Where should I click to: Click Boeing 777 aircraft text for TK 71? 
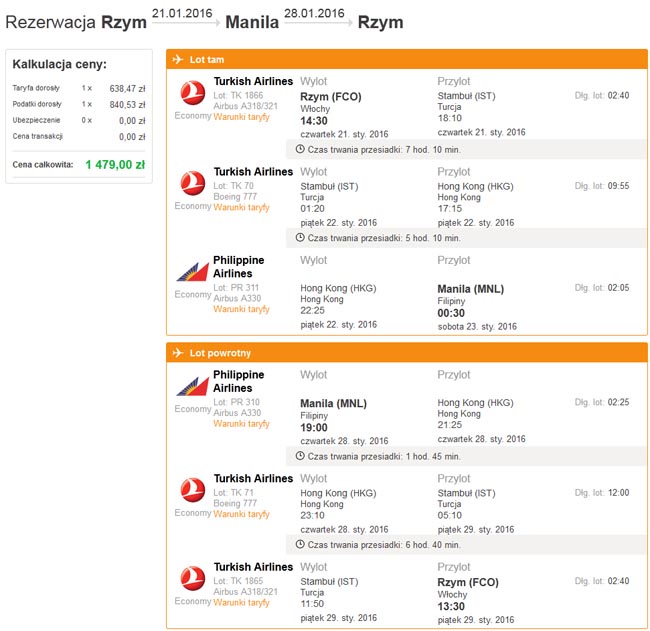point(235,503)
